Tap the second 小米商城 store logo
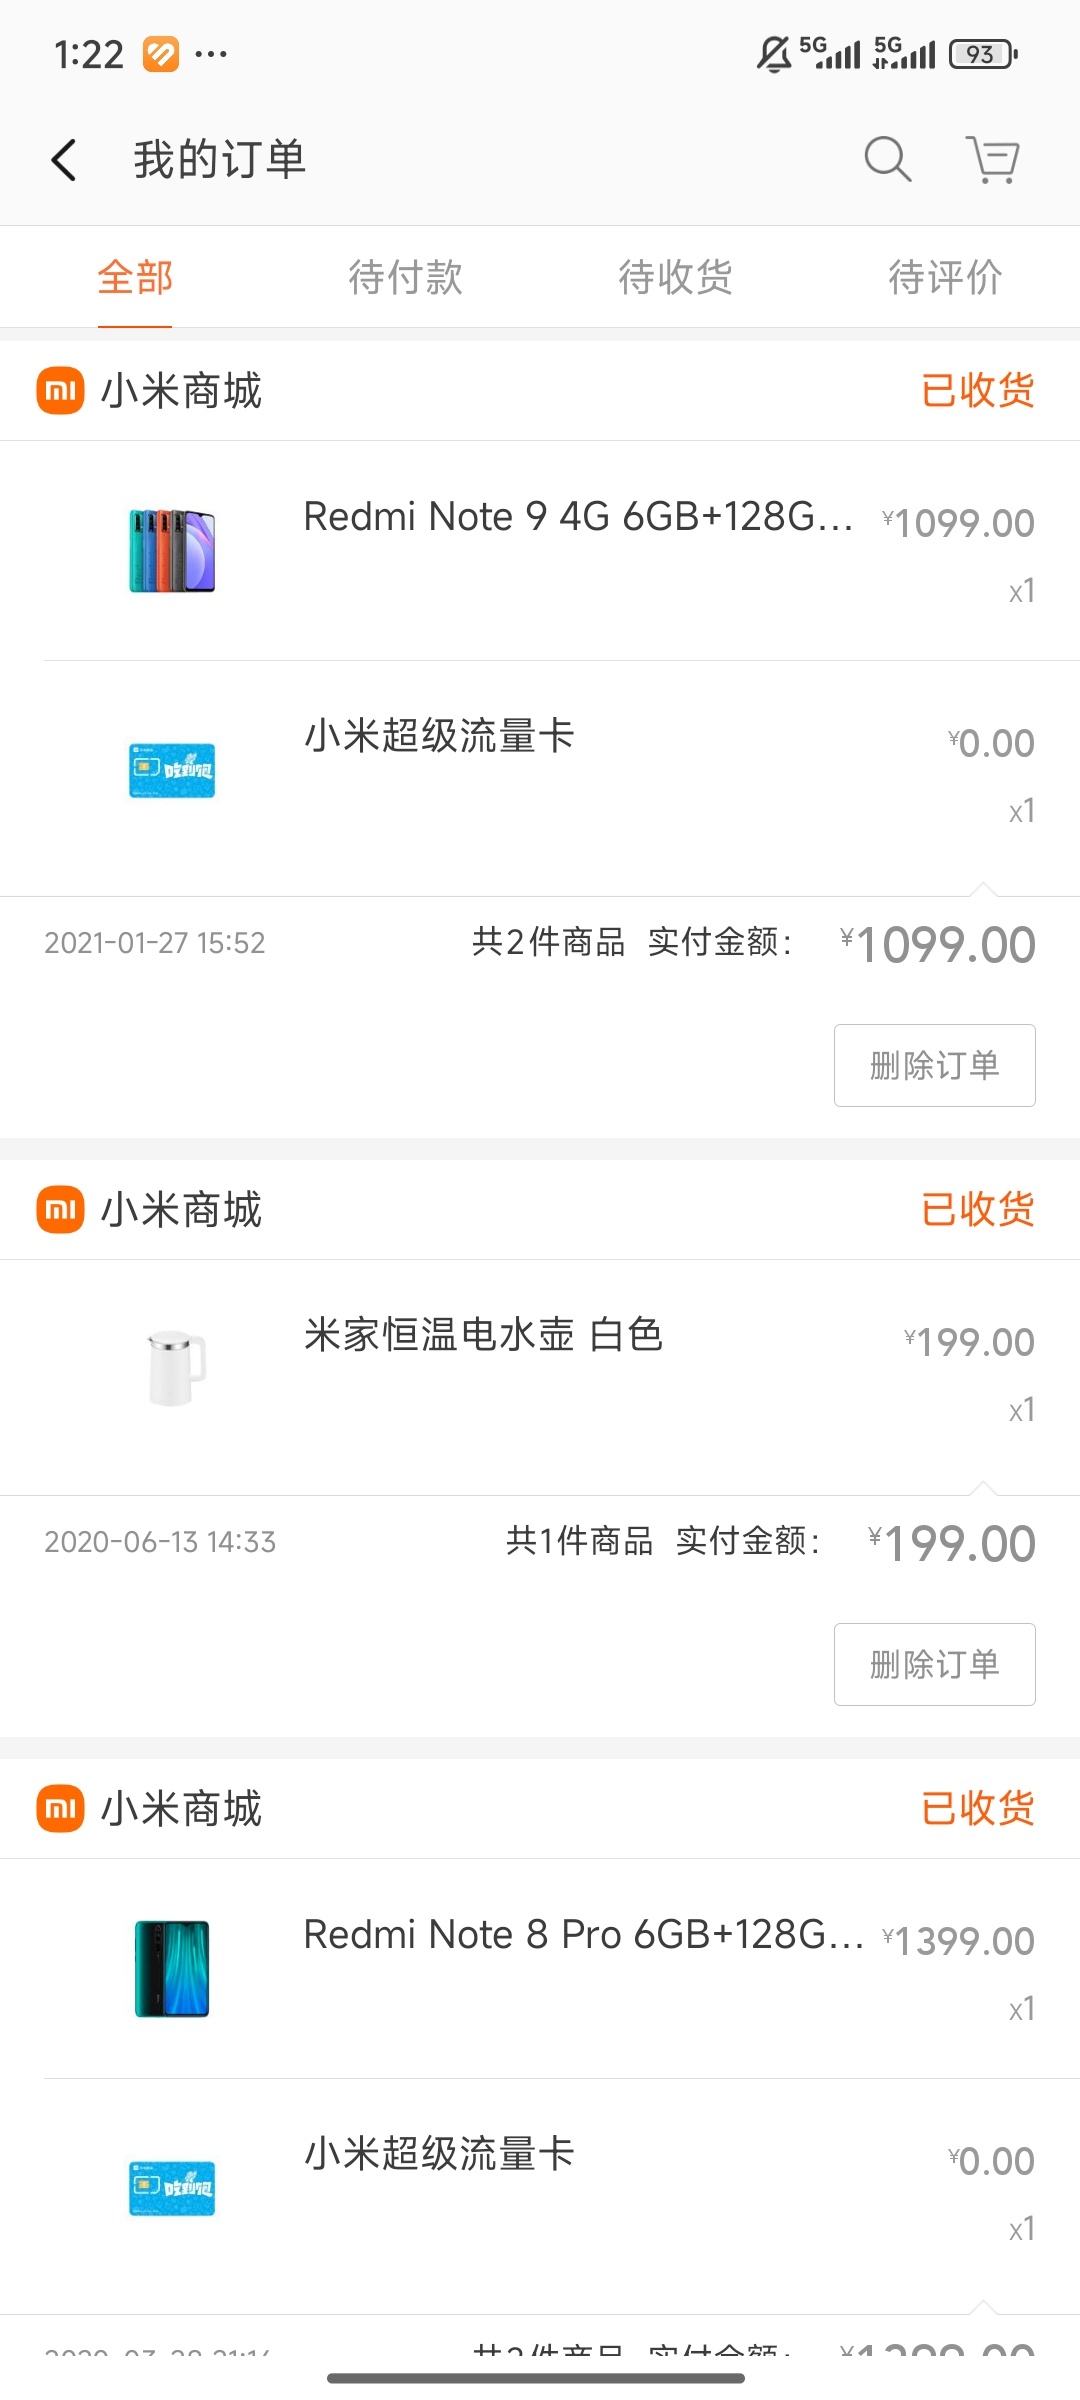The height and width of the screenshot is (2400, 1080). pyautogui.click(x=60, y=1209)
